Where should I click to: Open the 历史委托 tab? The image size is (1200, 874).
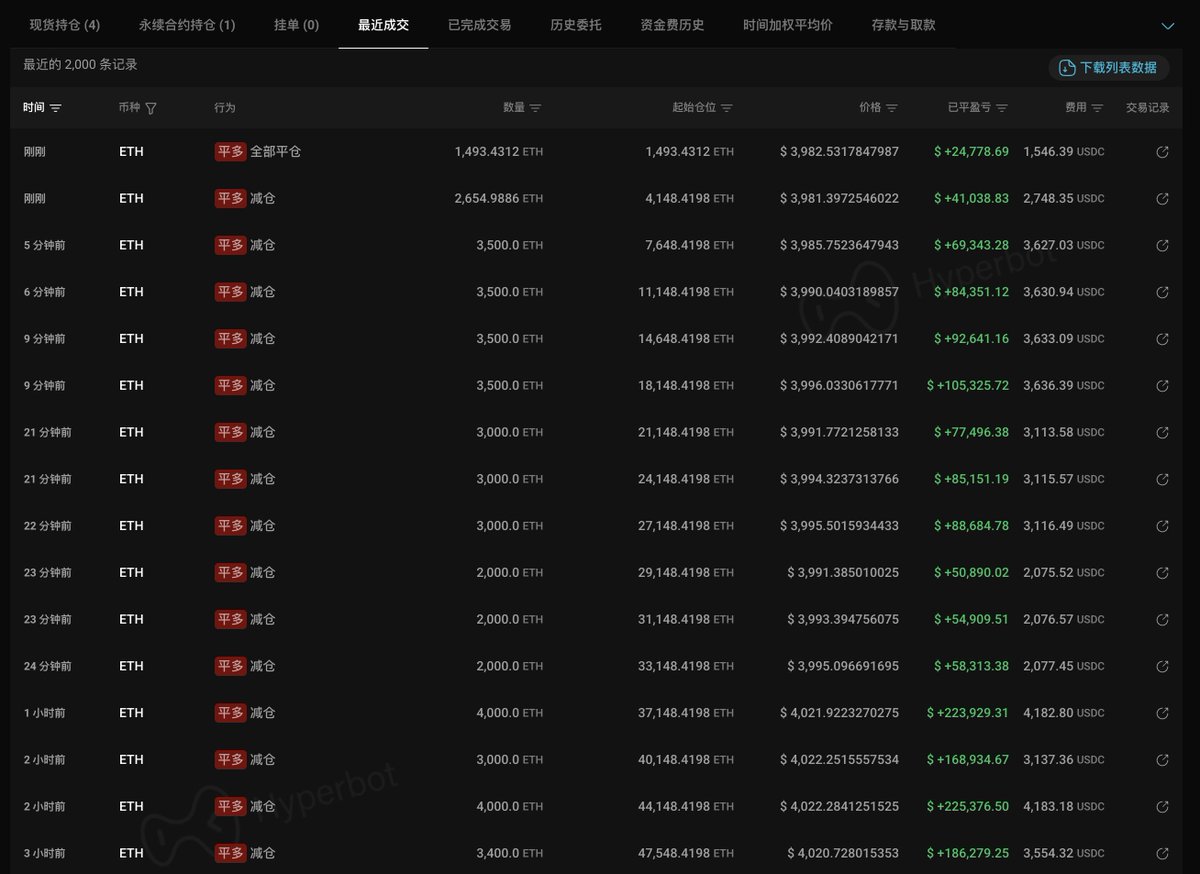(576, 25)
